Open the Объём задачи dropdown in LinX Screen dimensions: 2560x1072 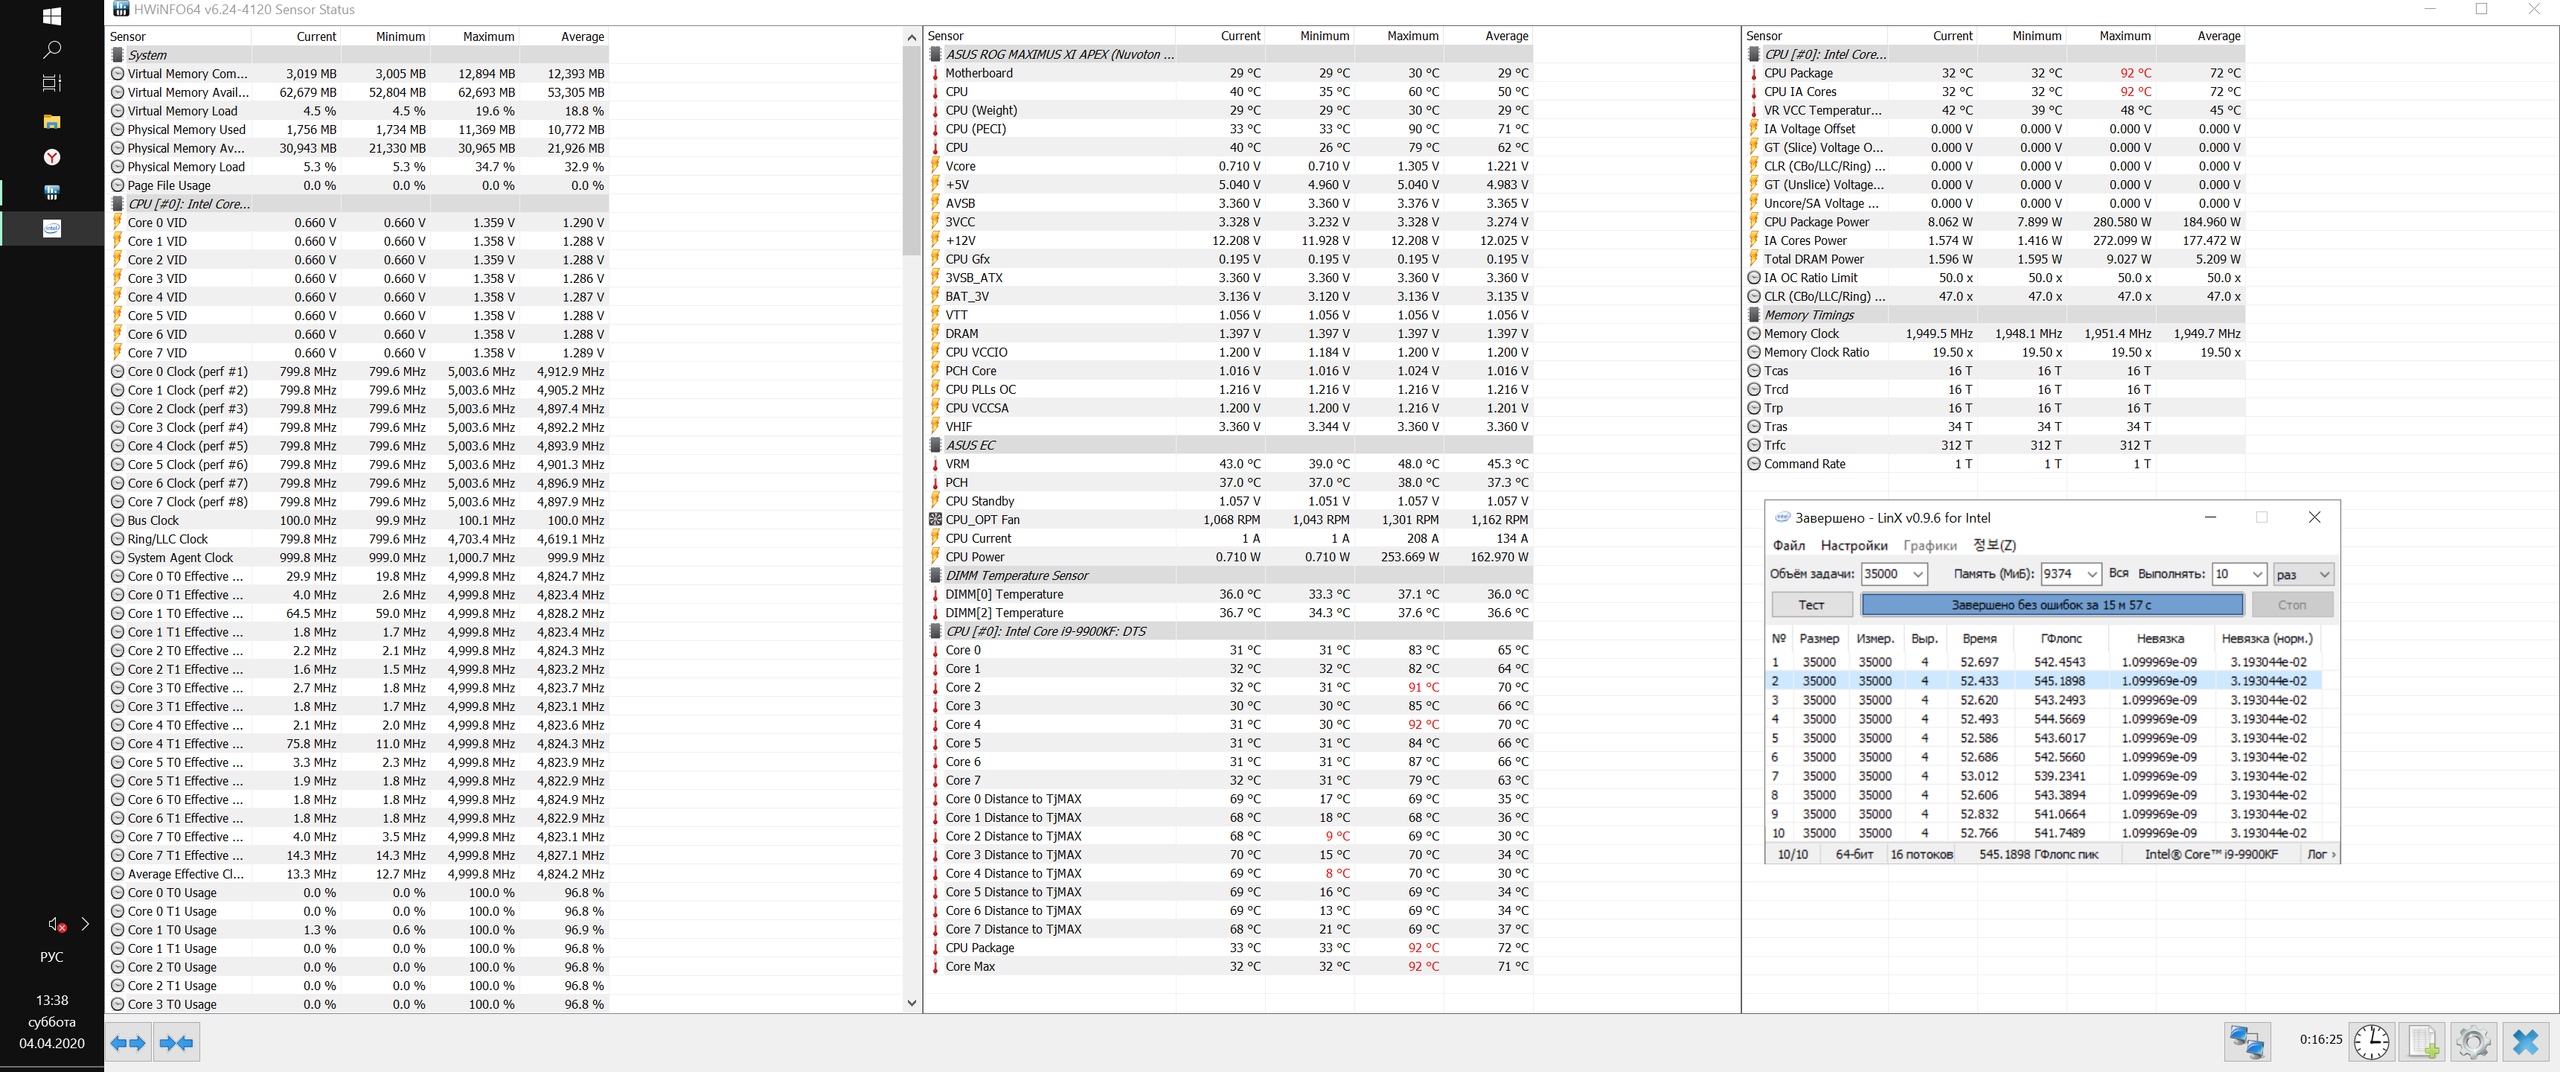1918,574
